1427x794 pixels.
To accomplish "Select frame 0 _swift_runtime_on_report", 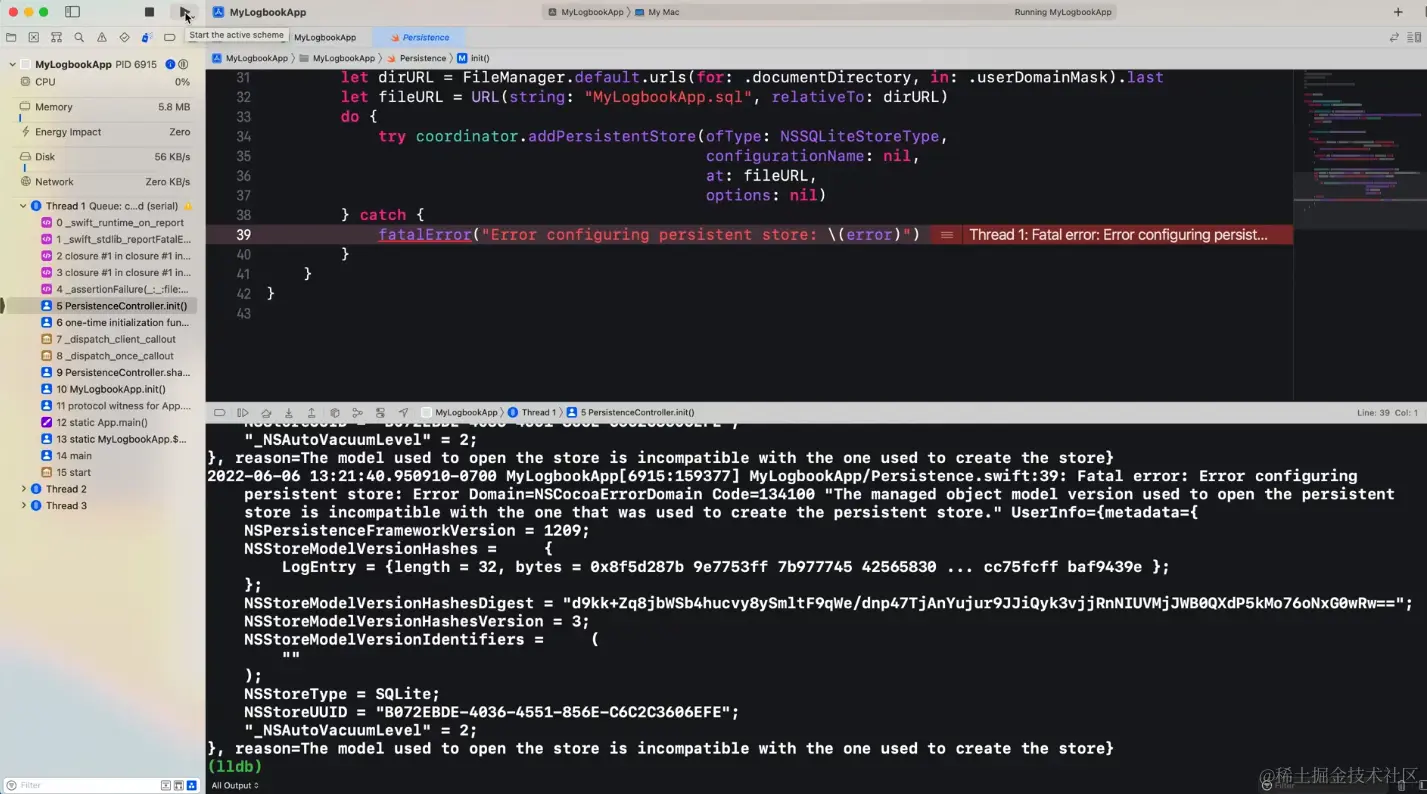I will [x=112, y=223].
